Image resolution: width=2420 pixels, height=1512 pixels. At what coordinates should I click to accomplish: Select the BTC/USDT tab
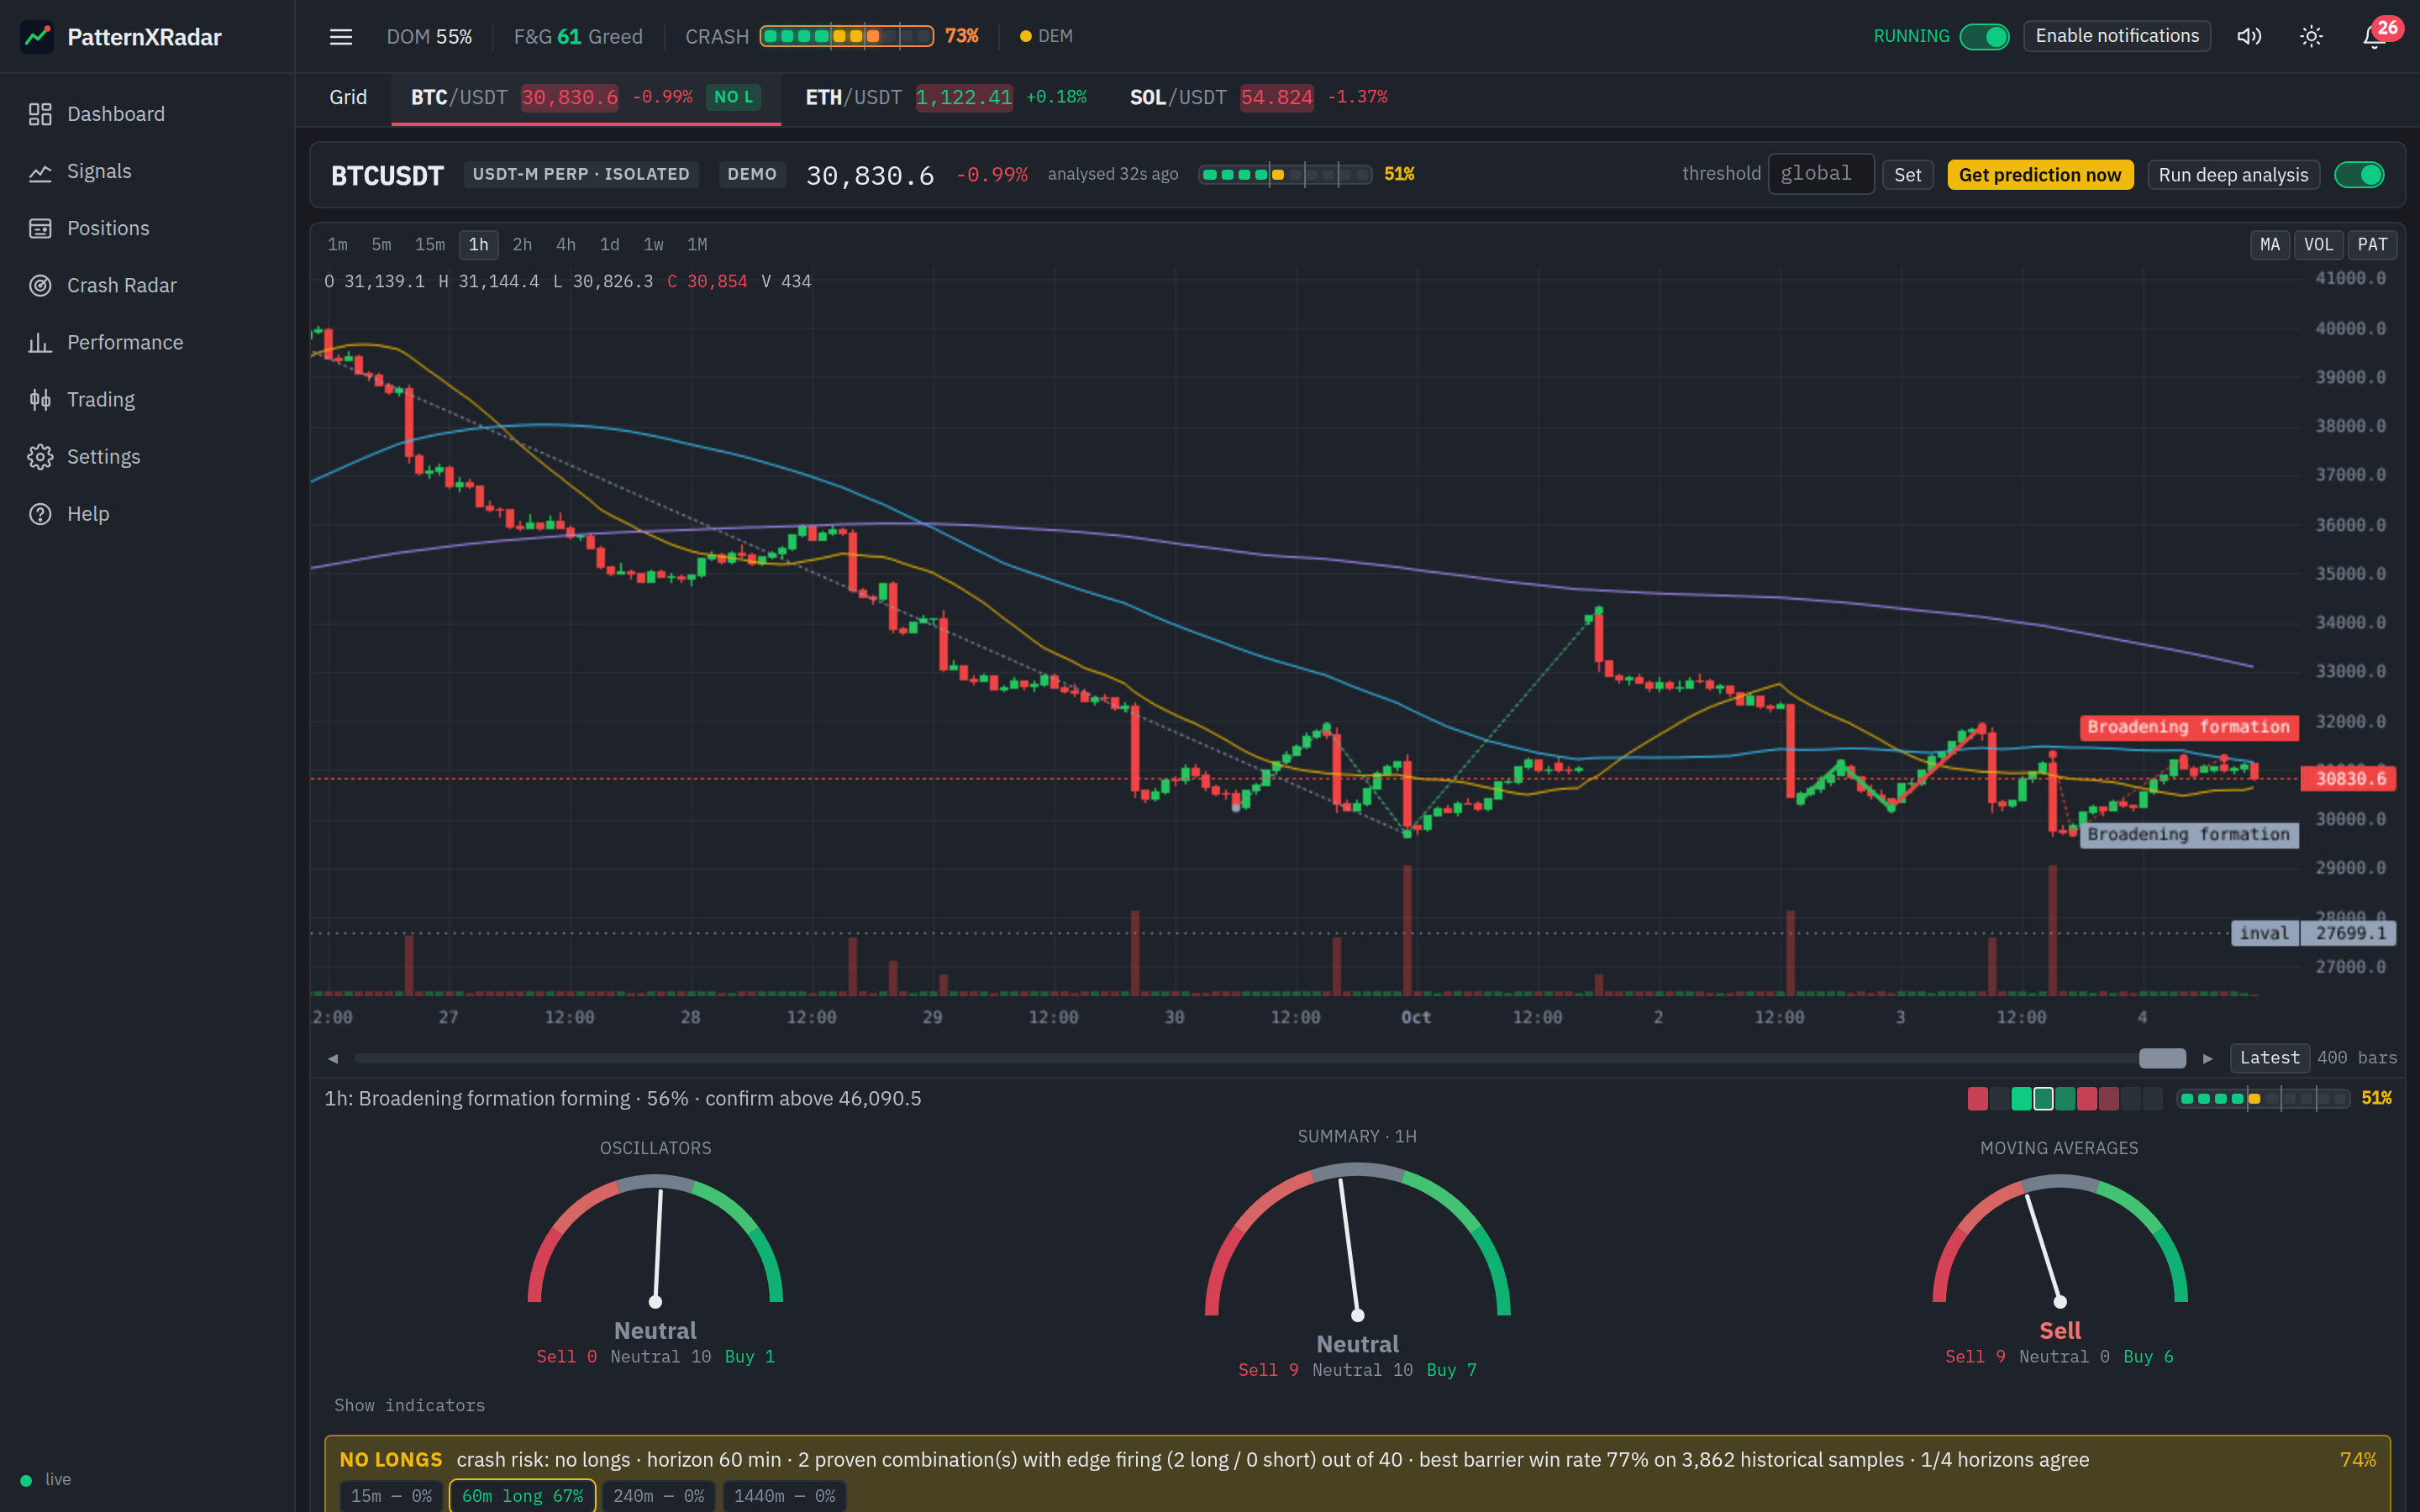(x=586, y=97)
